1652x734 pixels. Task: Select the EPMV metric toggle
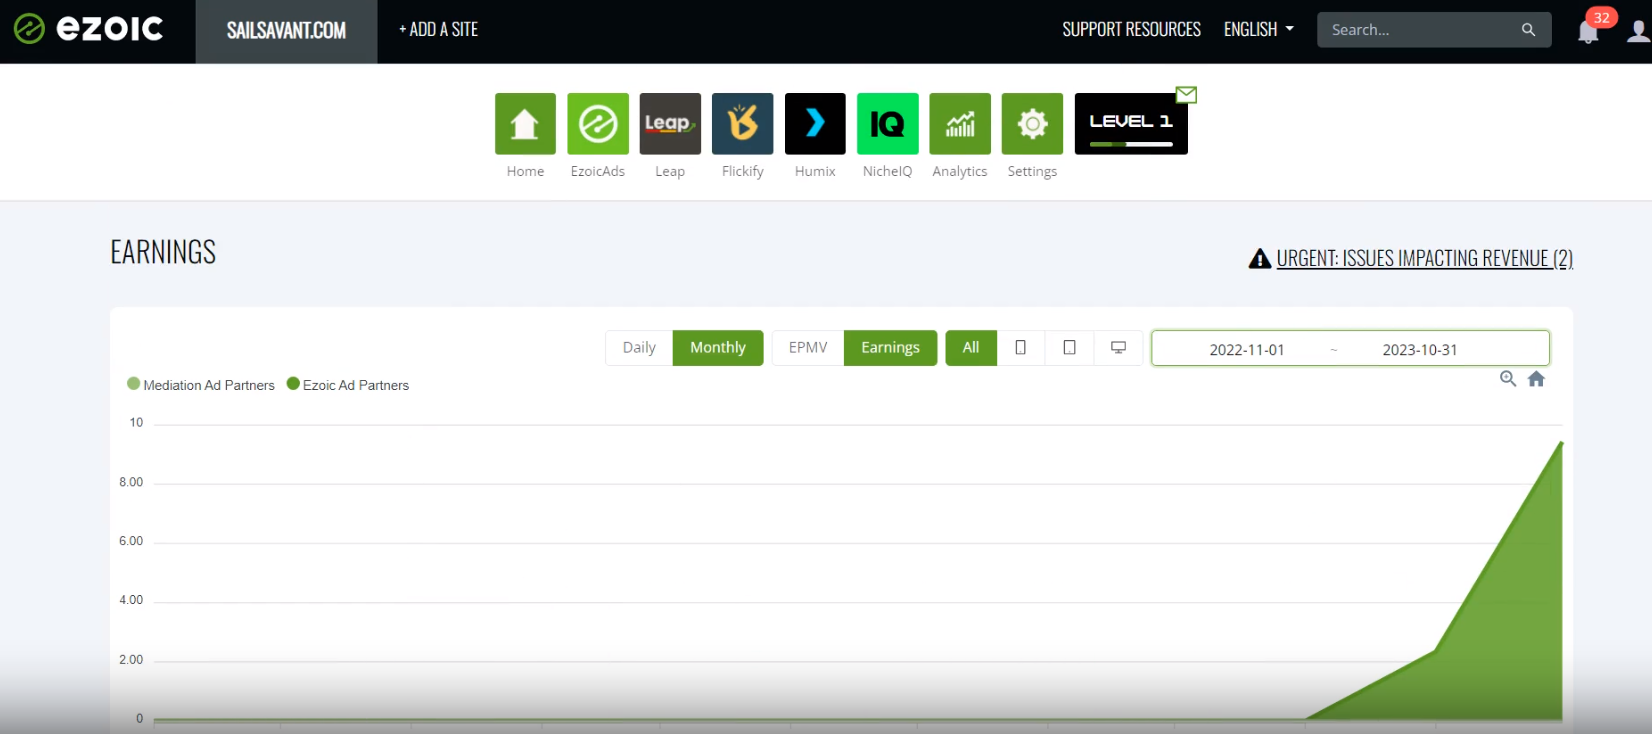[808, 348]
